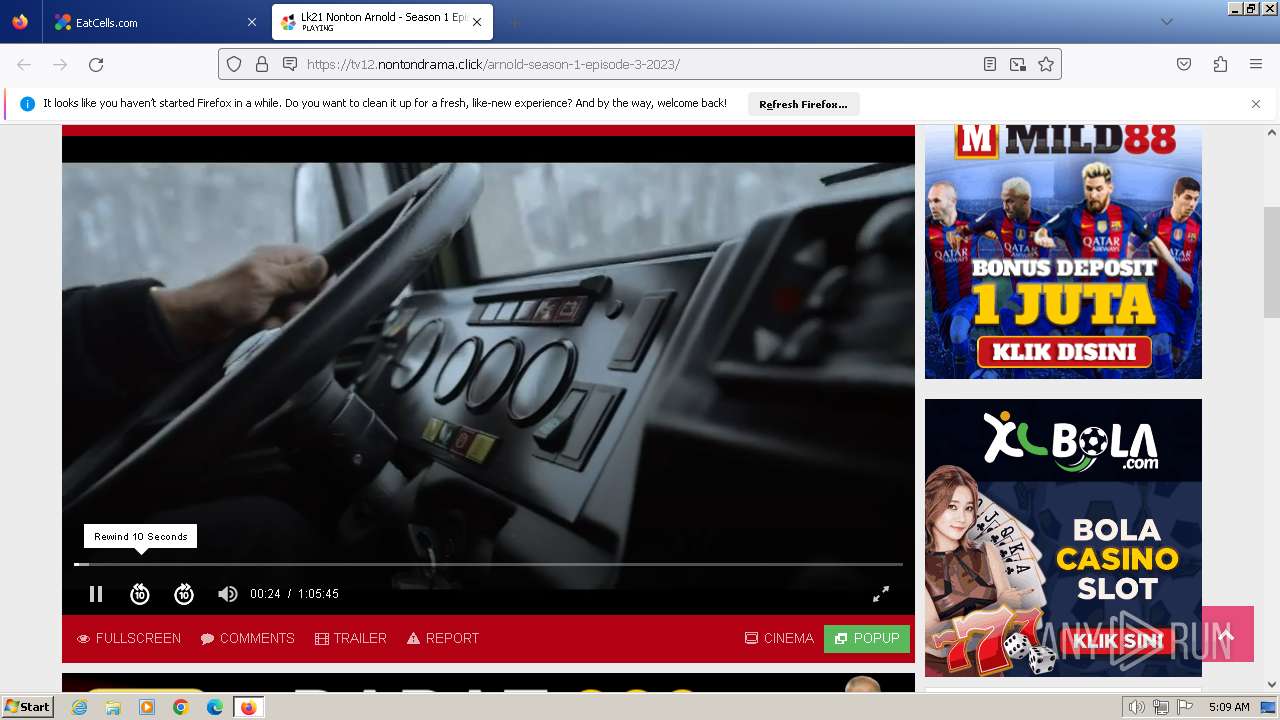Screen dimensions: 1280x720
Task: Launch Google Chrome from taskbar
Action: tap(181, 707)
